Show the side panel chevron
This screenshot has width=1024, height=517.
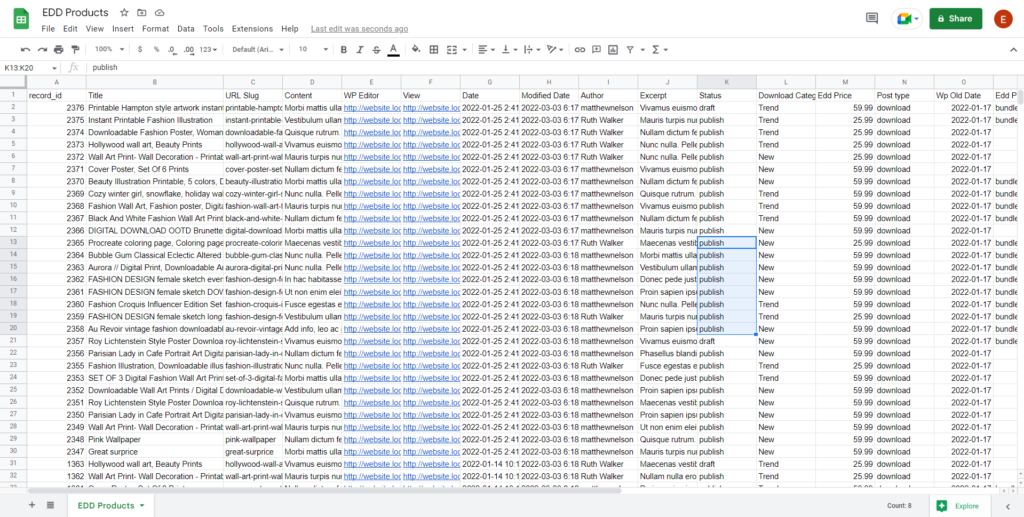click(1008, 506)
